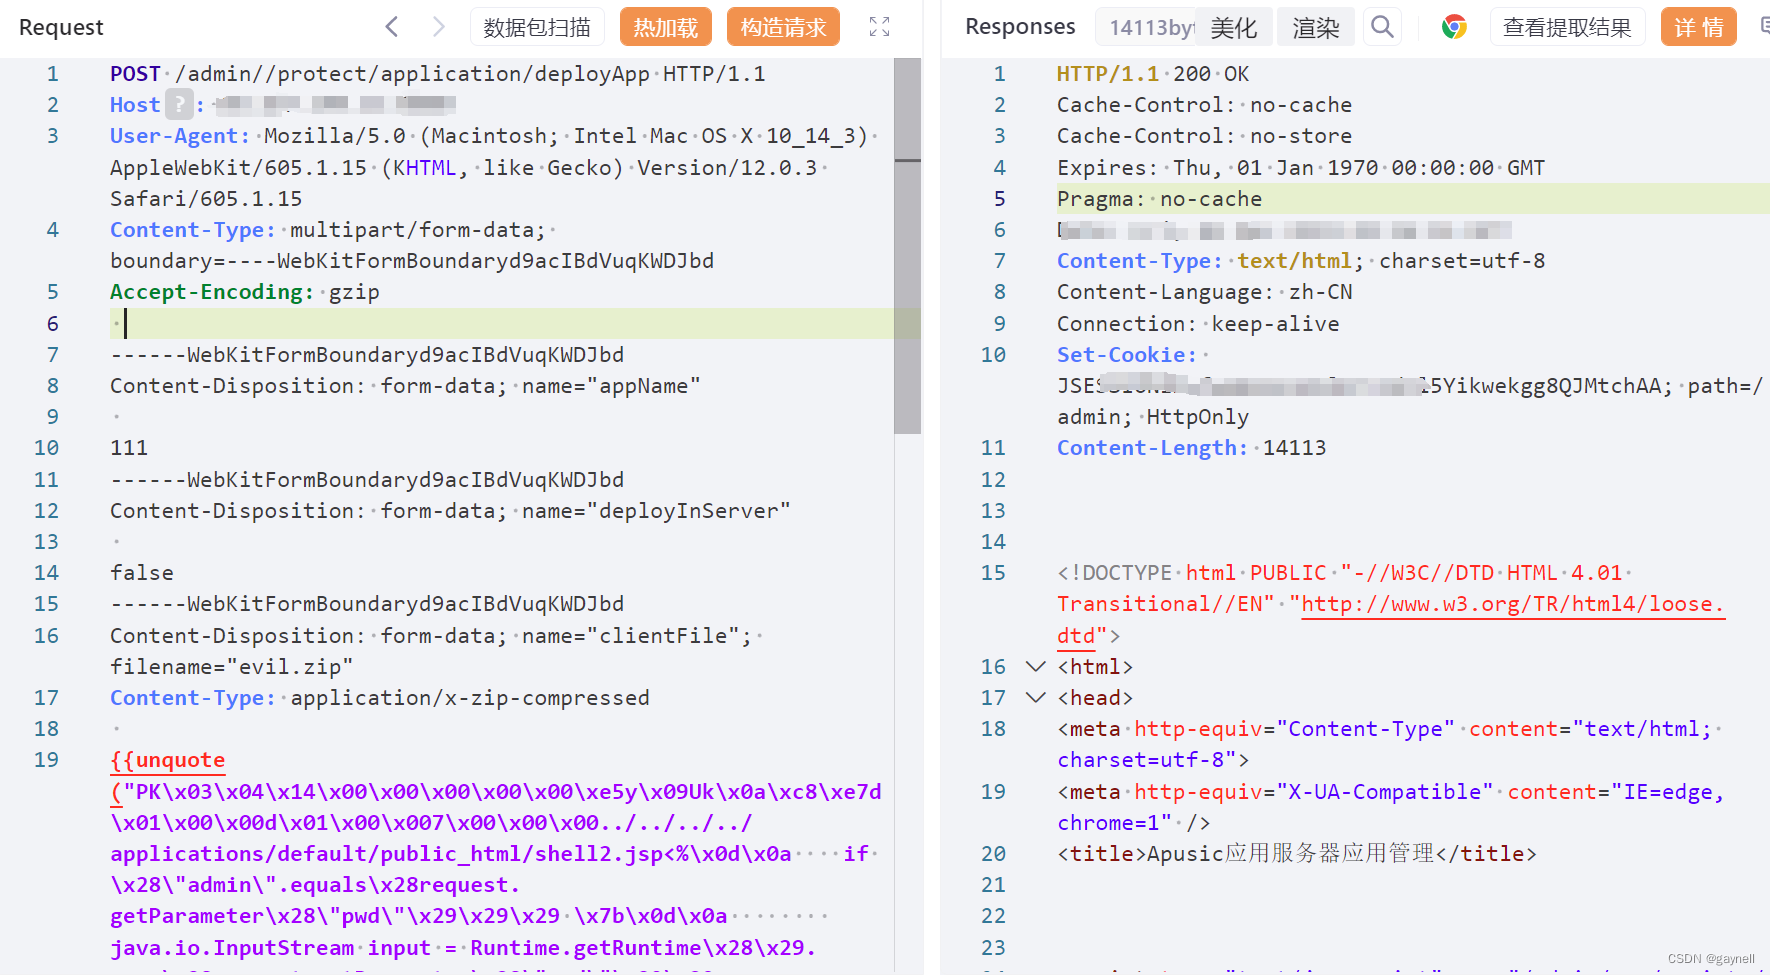
Task: Click the 14113 bytes response size tag
Action: (1148, 27)
